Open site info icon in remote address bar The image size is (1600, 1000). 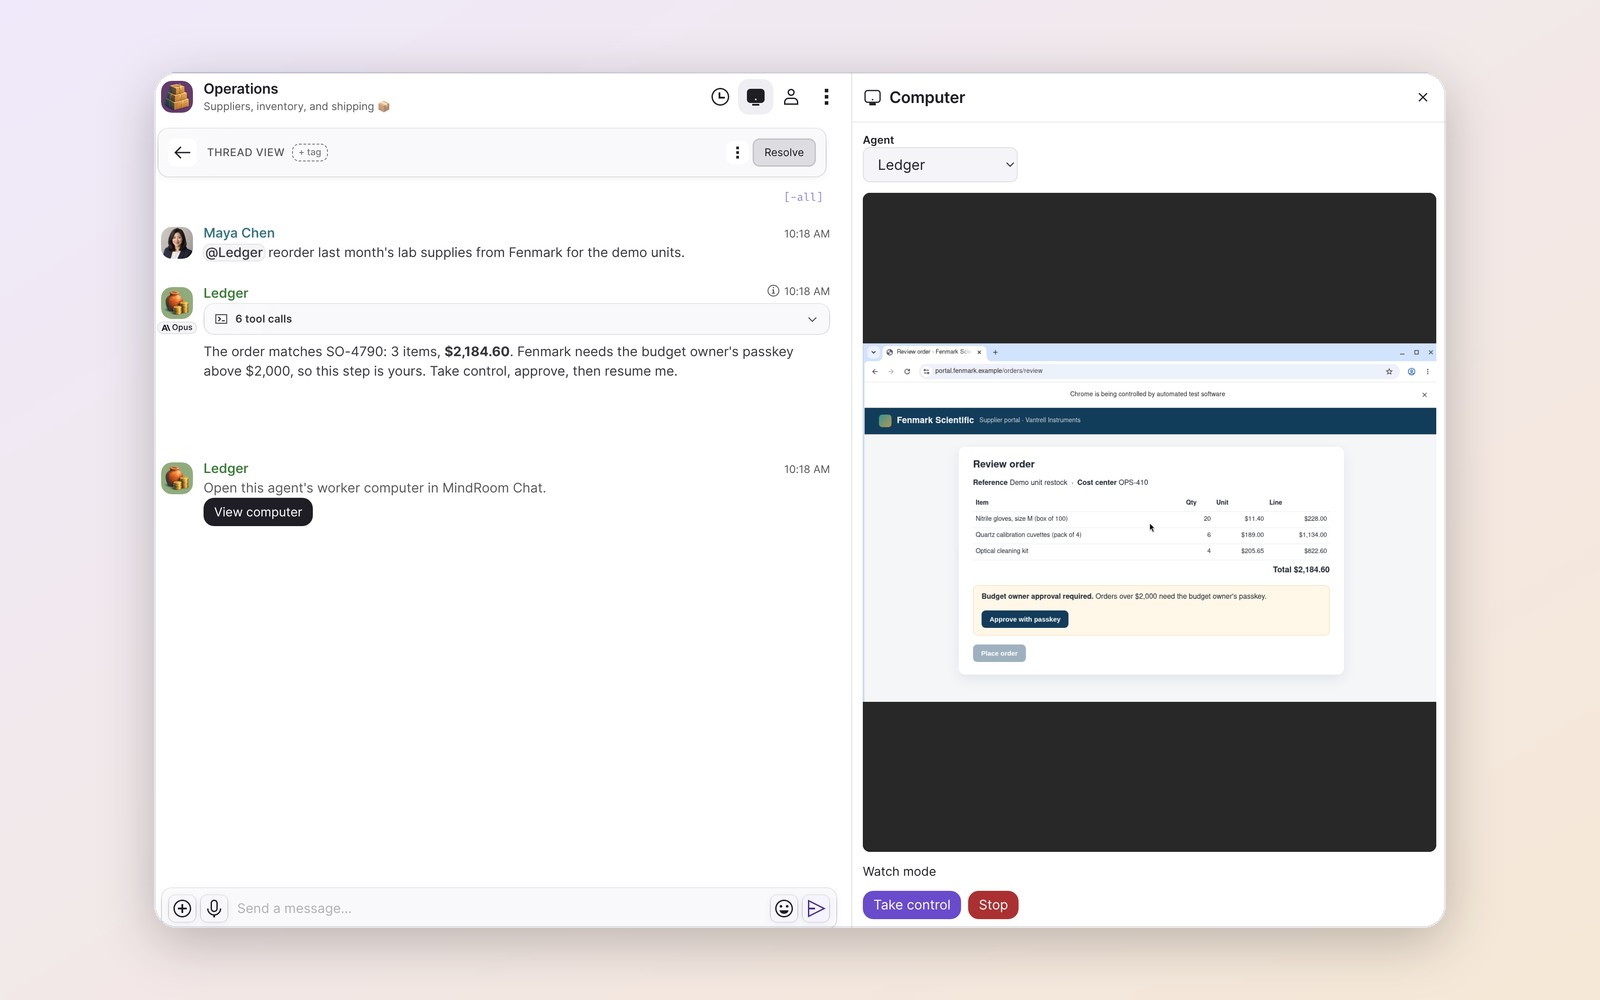926,371
